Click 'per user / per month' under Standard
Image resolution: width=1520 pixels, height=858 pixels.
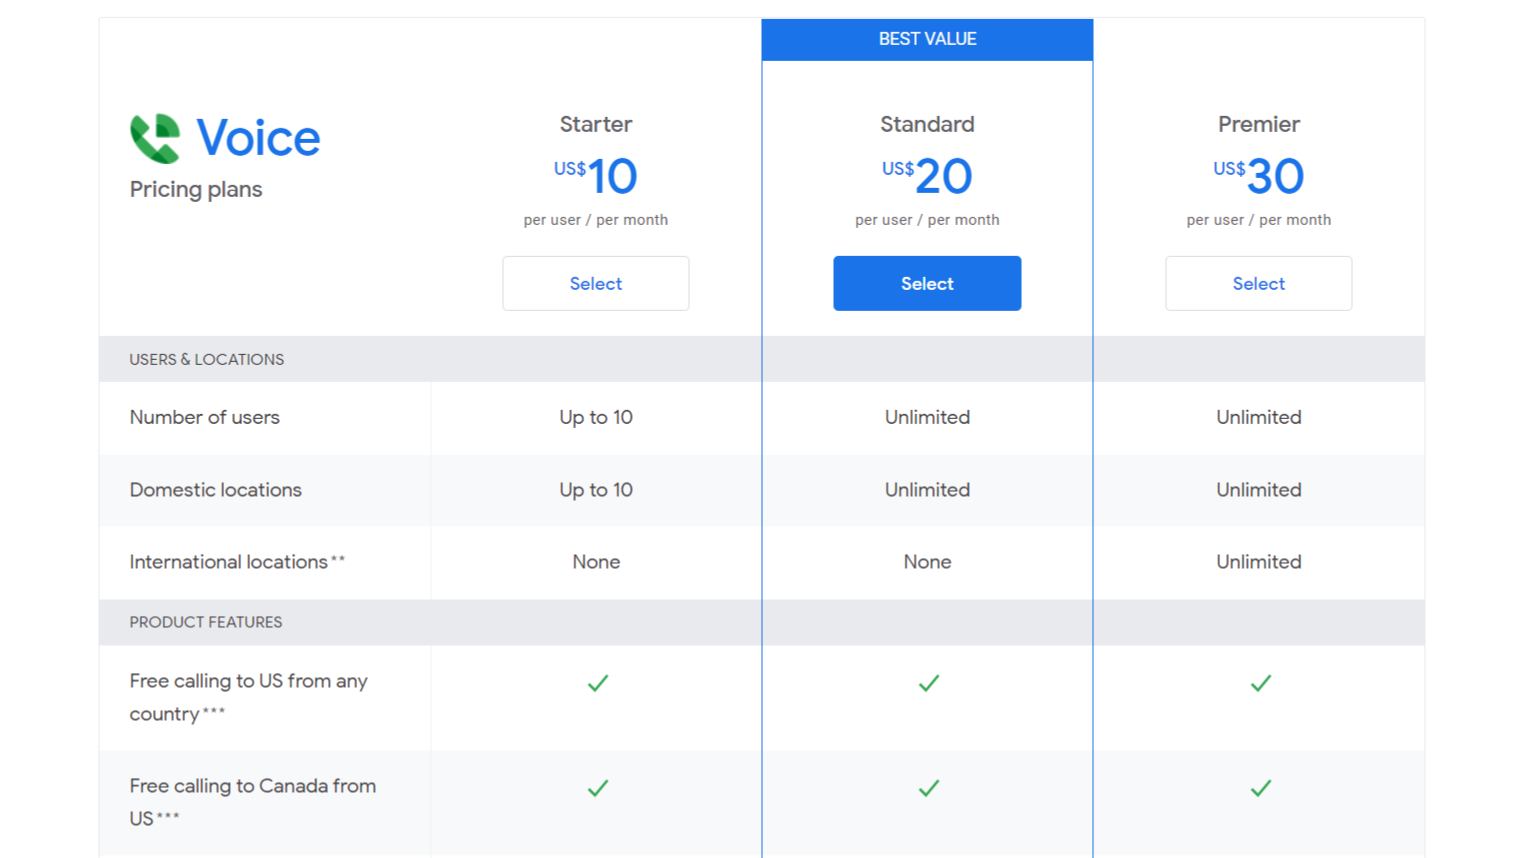927,220
